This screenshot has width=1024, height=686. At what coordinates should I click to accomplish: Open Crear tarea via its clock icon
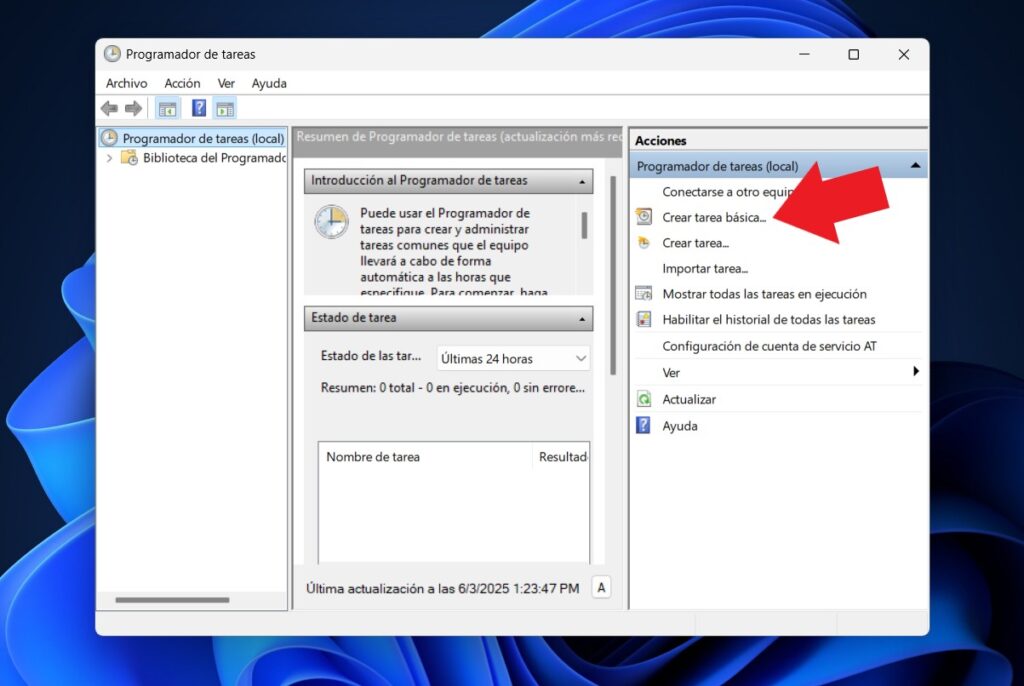[641, 242]
